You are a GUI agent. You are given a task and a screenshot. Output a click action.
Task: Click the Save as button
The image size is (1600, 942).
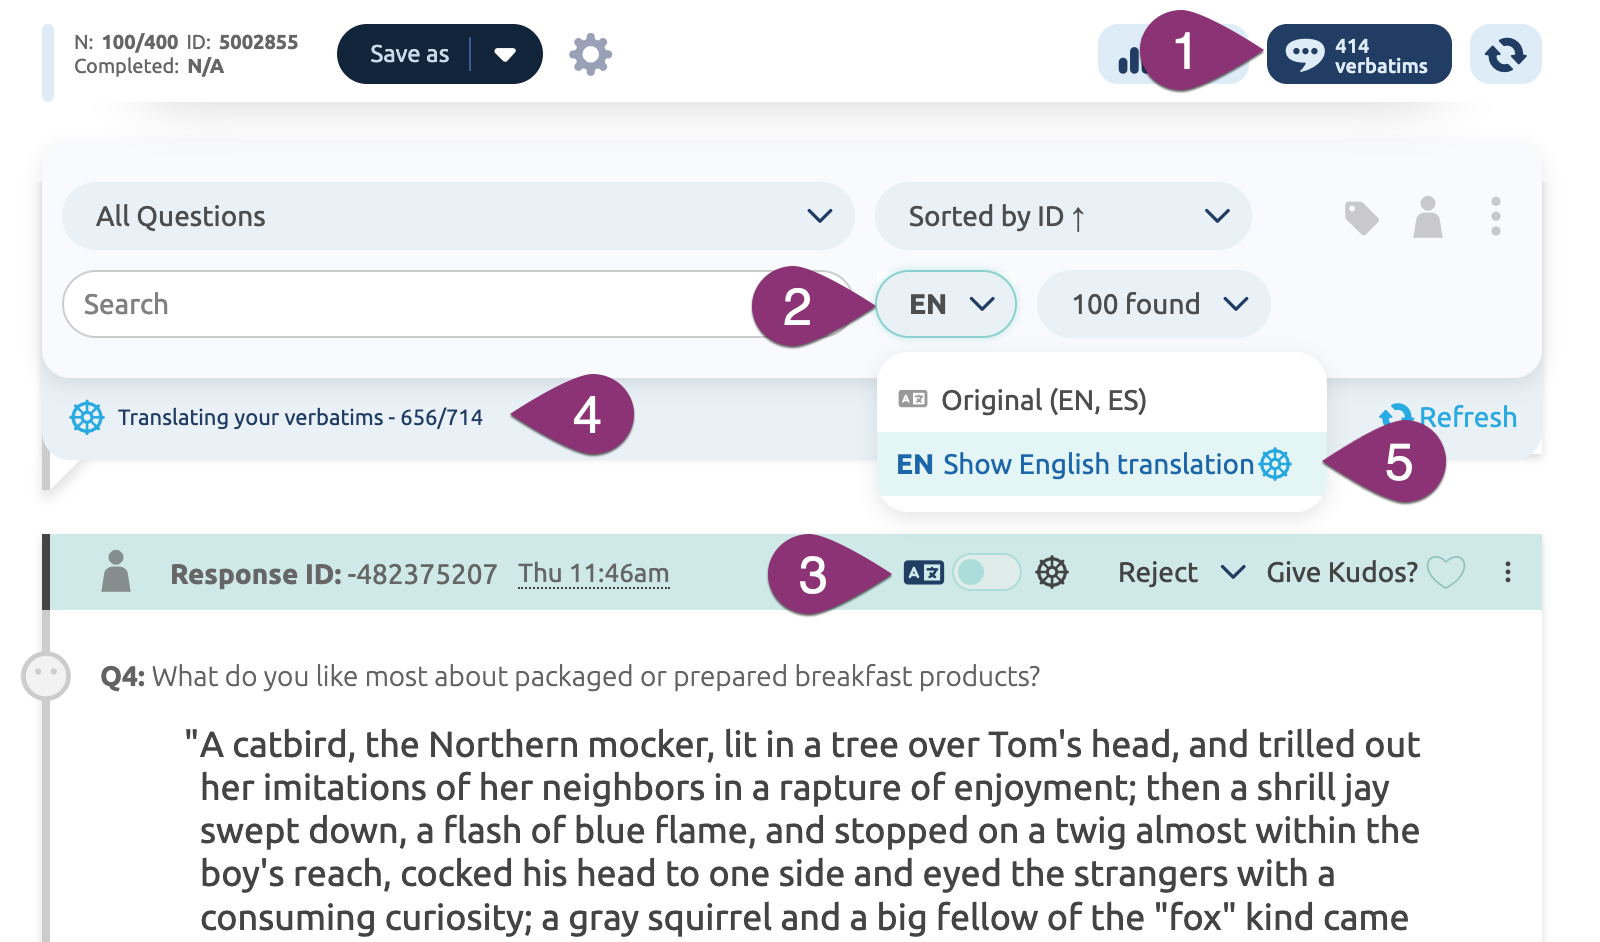[x=408, y=54]
